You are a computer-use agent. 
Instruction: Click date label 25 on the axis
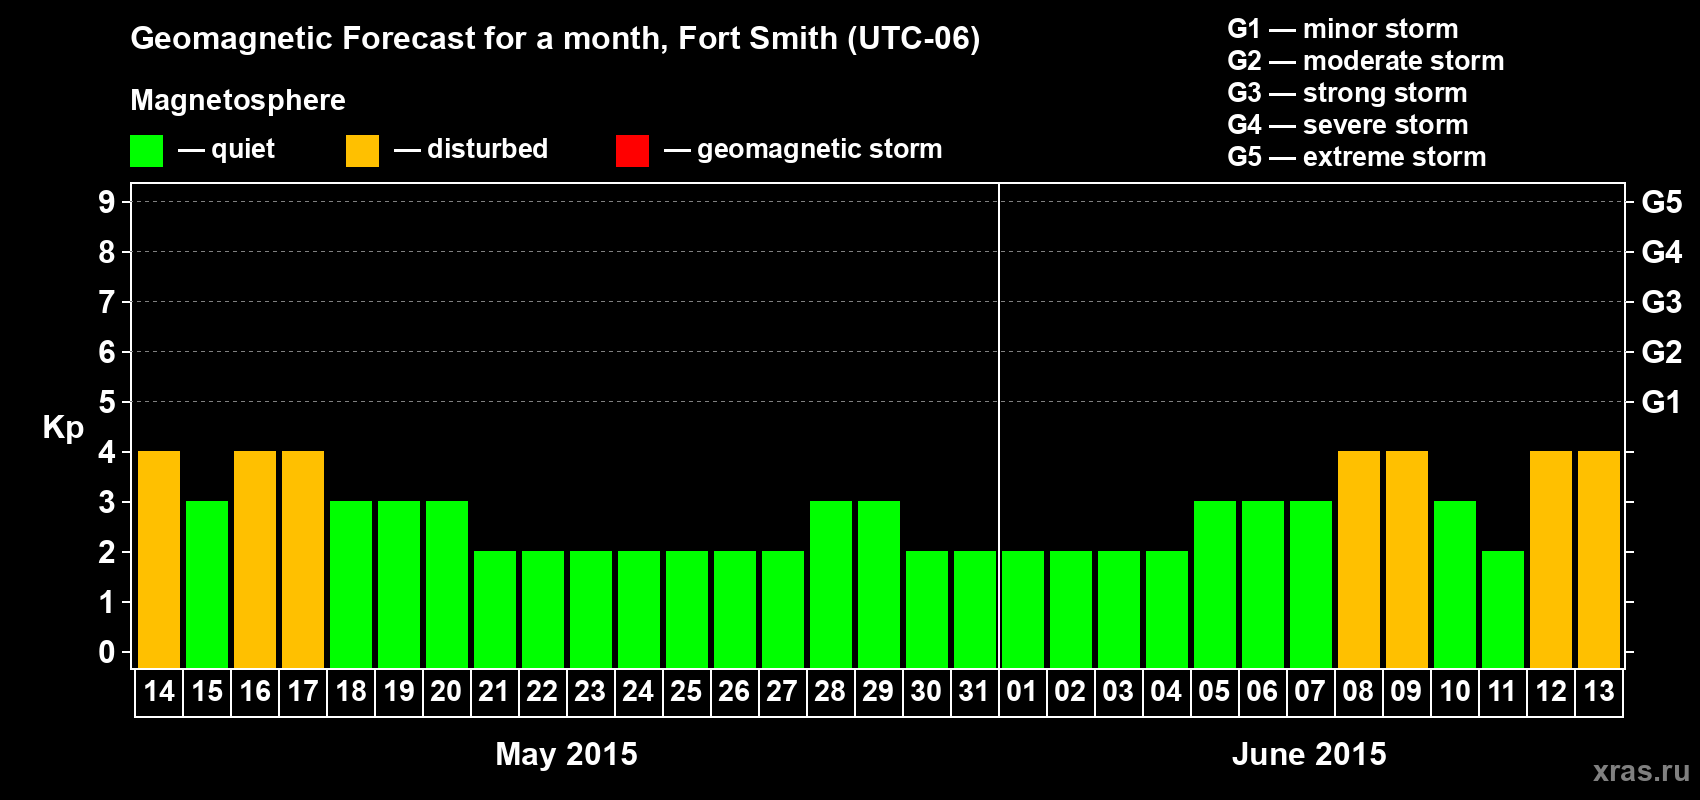tap(687, 691)
